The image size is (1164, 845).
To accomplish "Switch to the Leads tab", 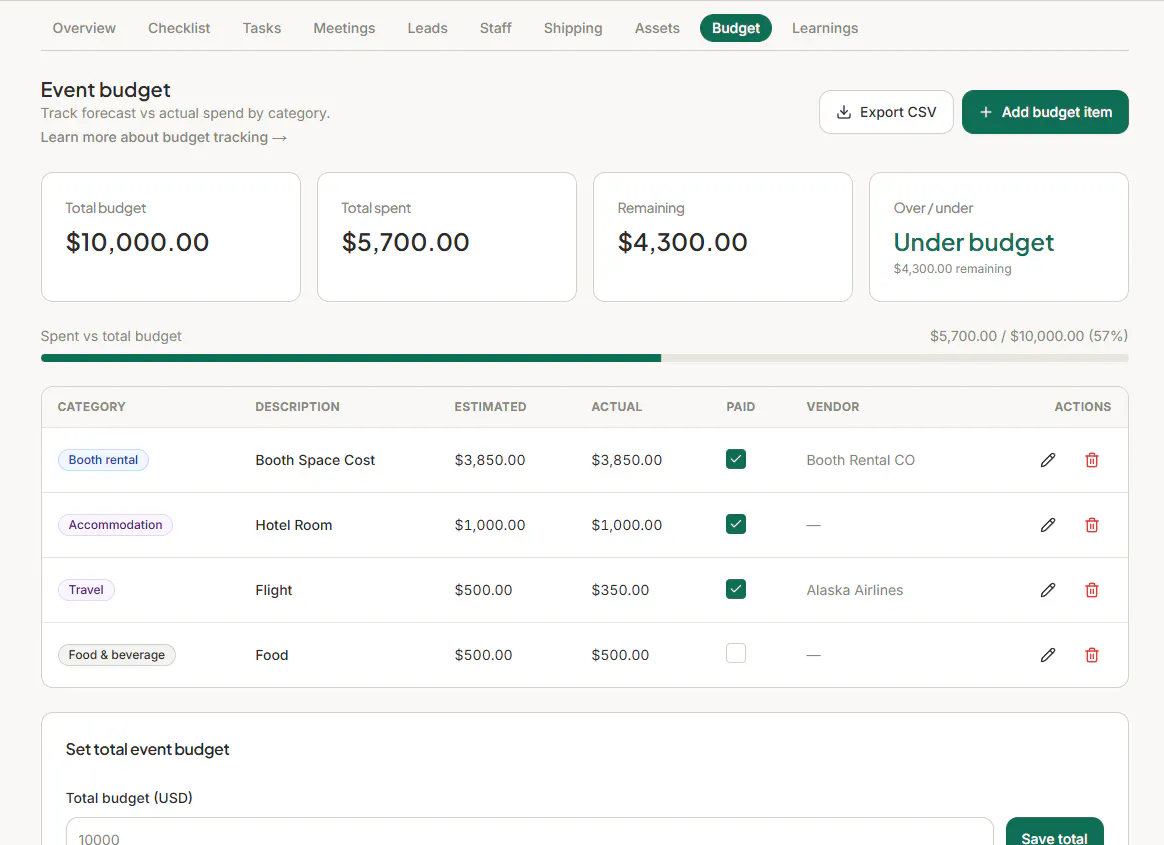I will pos(428,28).
